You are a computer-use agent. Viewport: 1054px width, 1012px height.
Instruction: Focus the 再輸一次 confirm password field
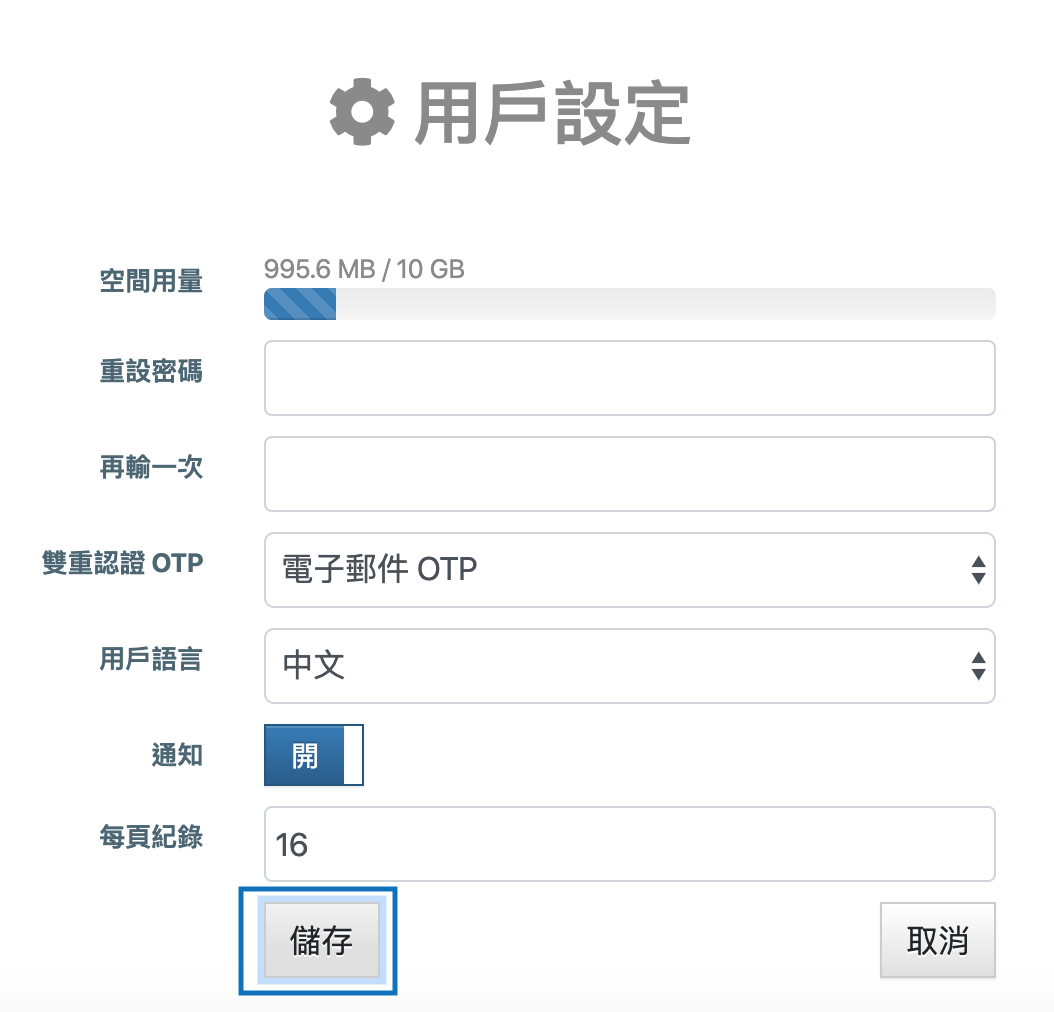click(629, 474)
